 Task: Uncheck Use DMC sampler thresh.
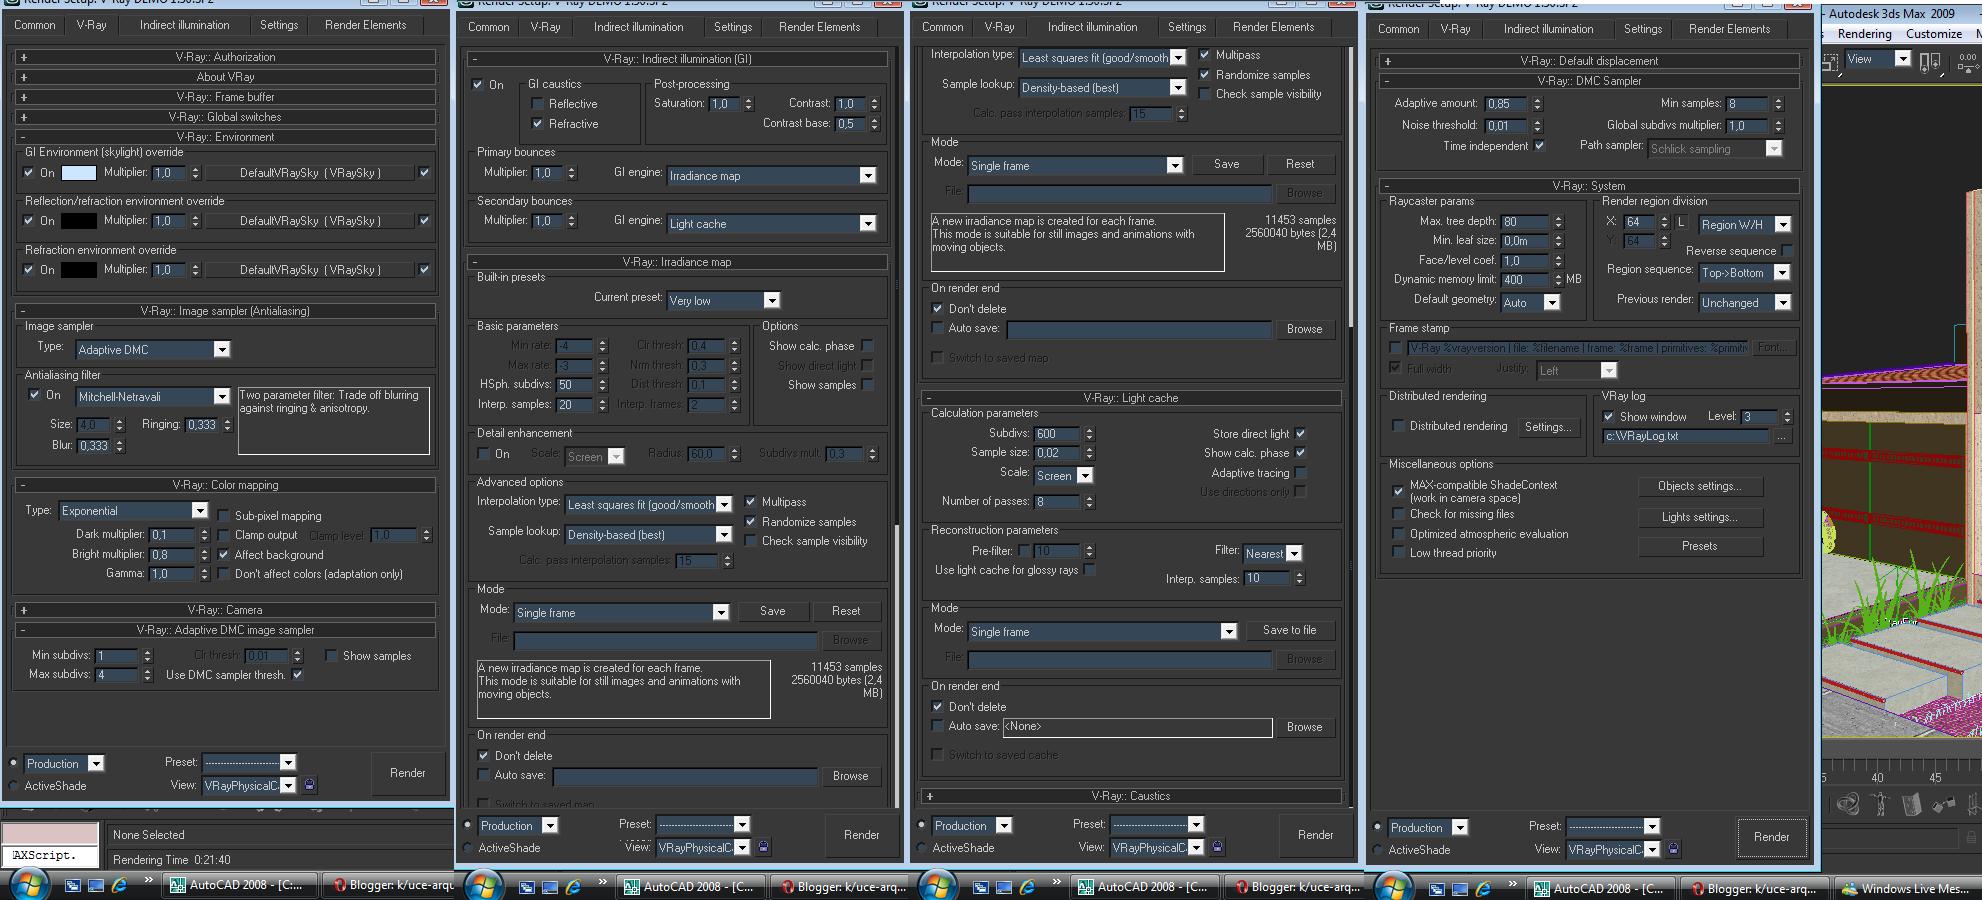click(297, 675)
